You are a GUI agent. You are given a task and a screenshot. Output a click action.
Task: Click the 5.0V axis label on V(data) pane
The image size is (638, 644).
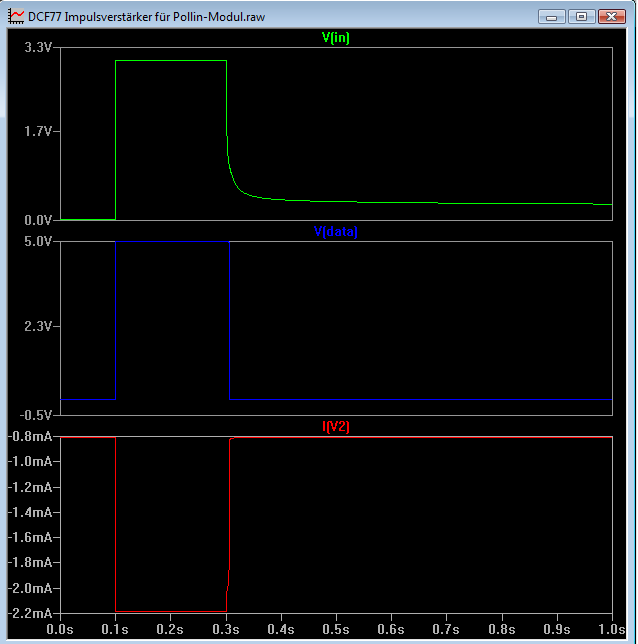pyautogui.click(x=37, y=242)
